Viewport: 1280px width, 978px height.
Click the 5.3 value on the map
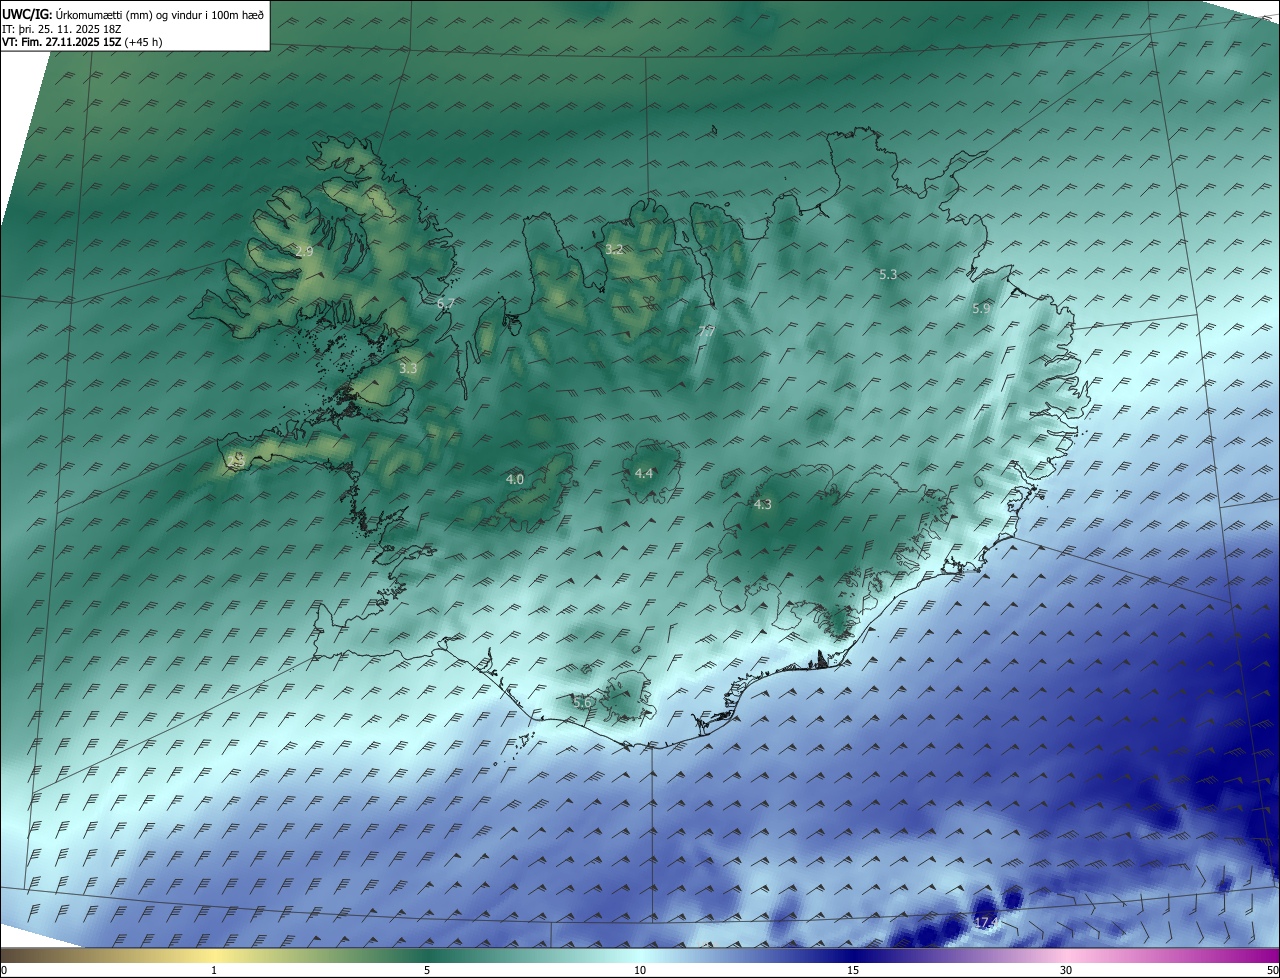(888, 274)
